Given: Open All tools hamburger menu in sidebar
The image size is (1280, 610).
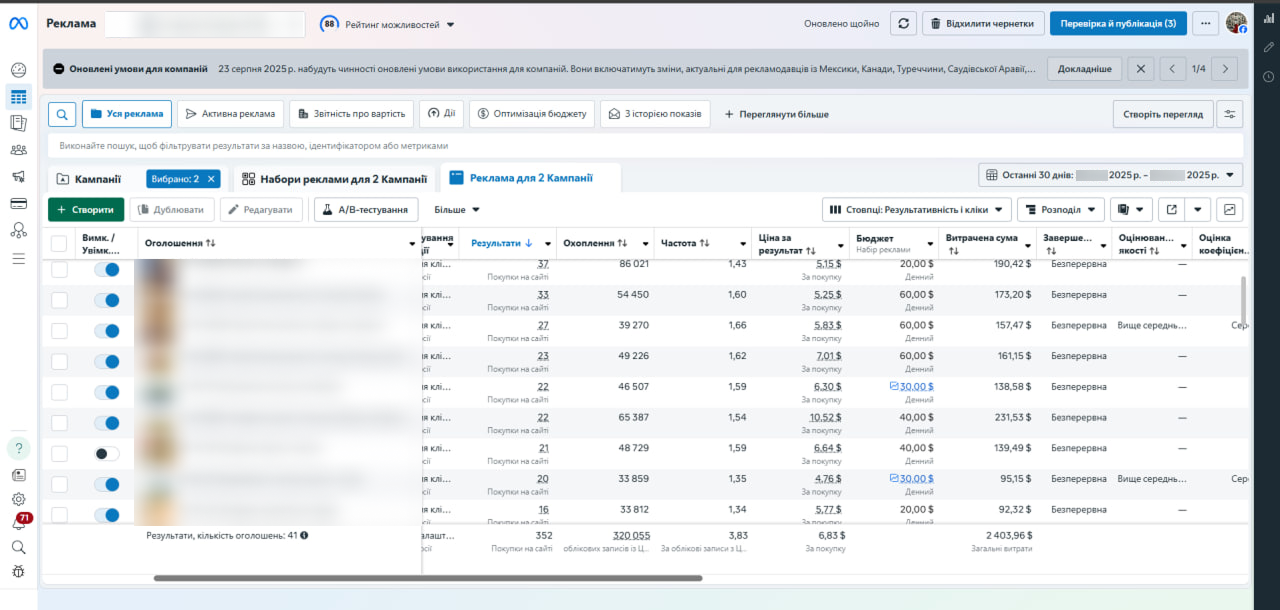Looking at the screenshot, I should [18, 258].
